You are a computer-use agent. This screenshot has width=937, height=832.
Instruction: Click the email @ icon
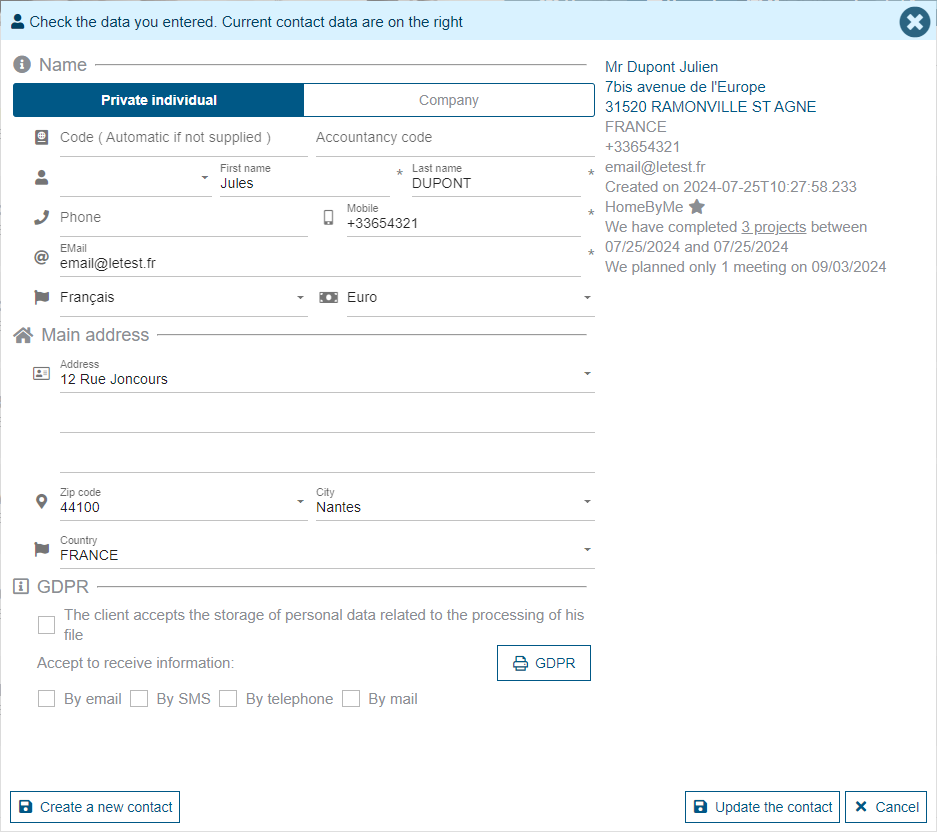click(x=41, y=257)
